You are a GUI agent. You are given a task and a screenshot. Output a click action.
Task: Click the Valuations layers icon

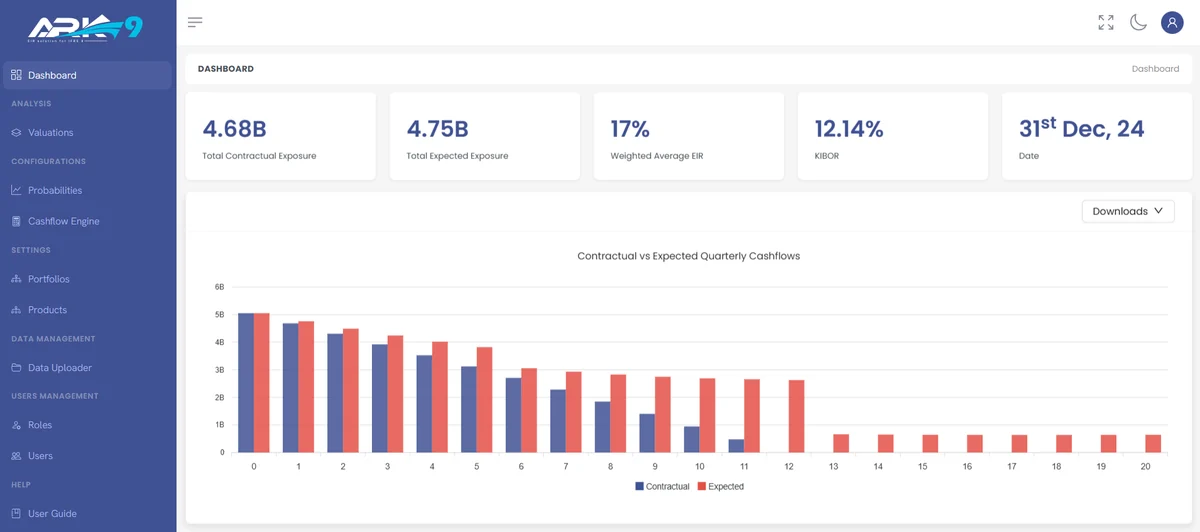click(16, 132)
